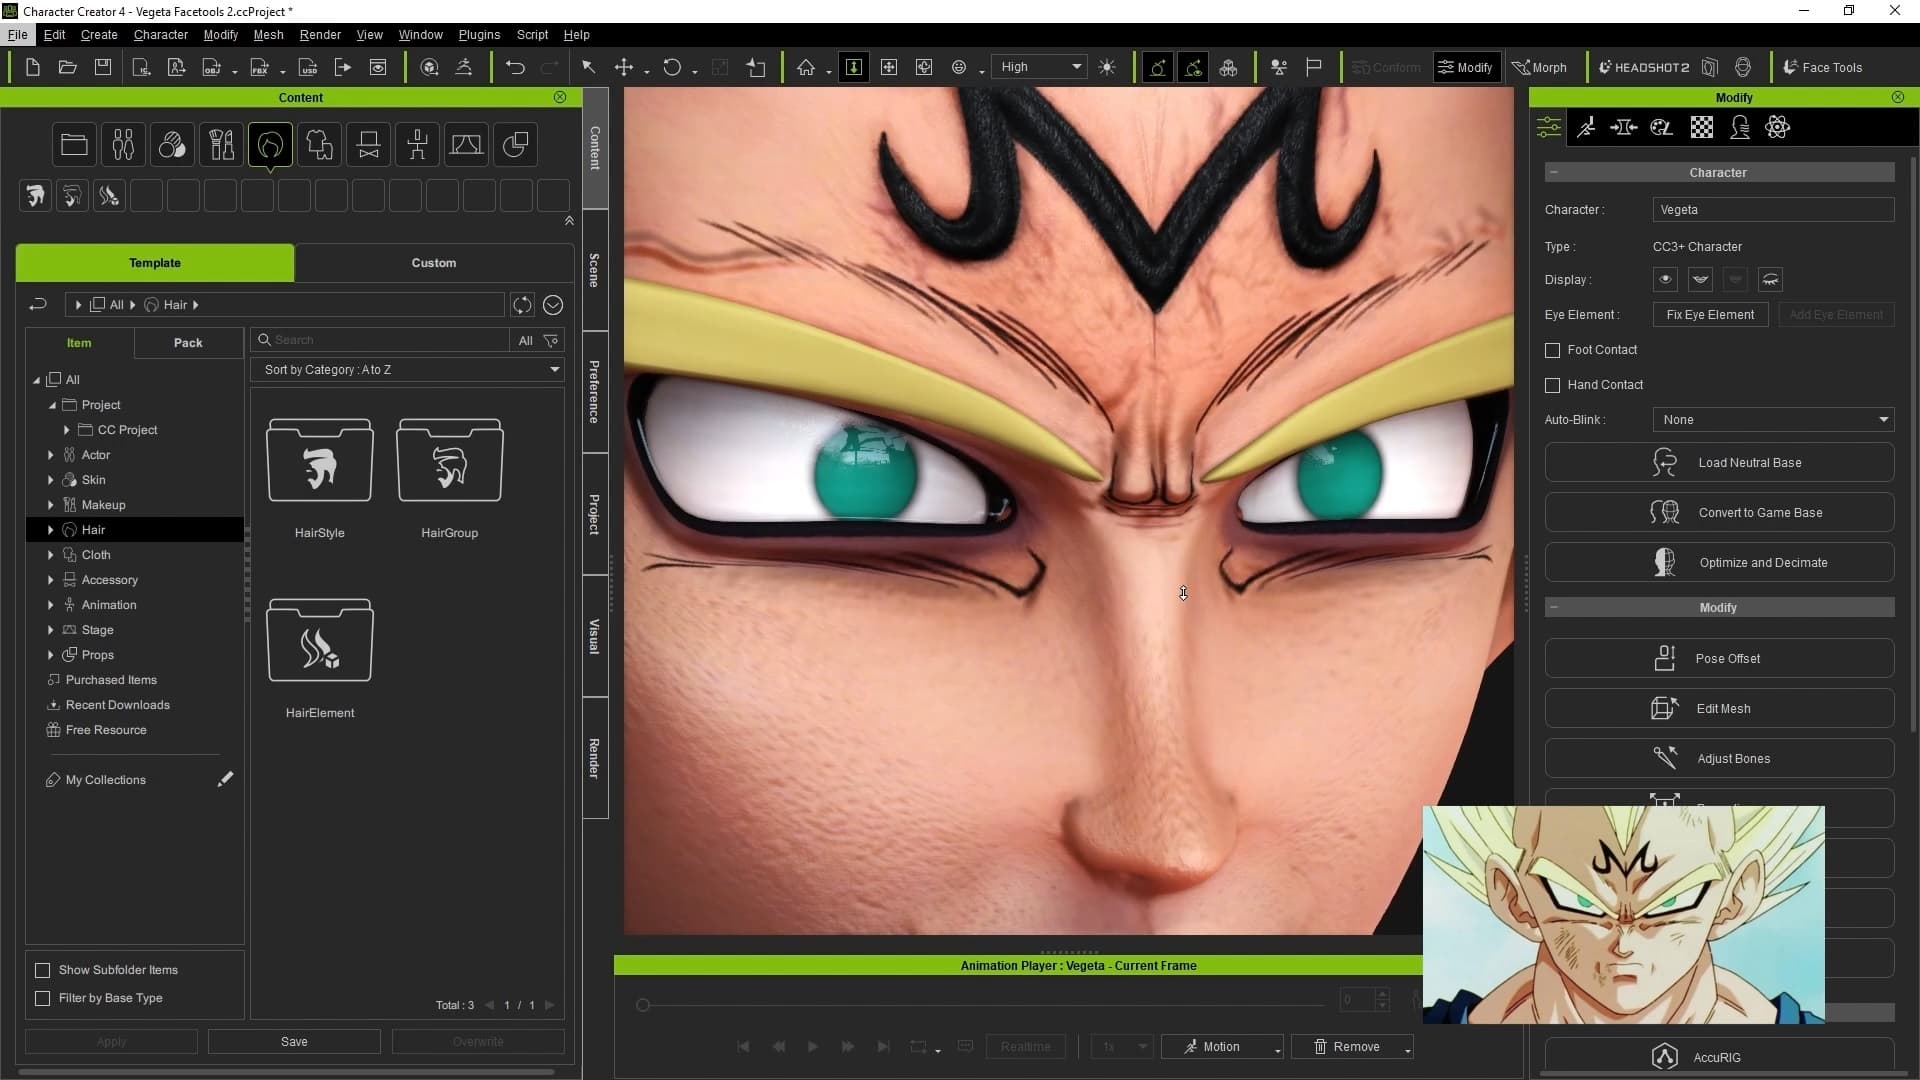Open the Motion Pose tab icon in Modify

point(1587,127)
